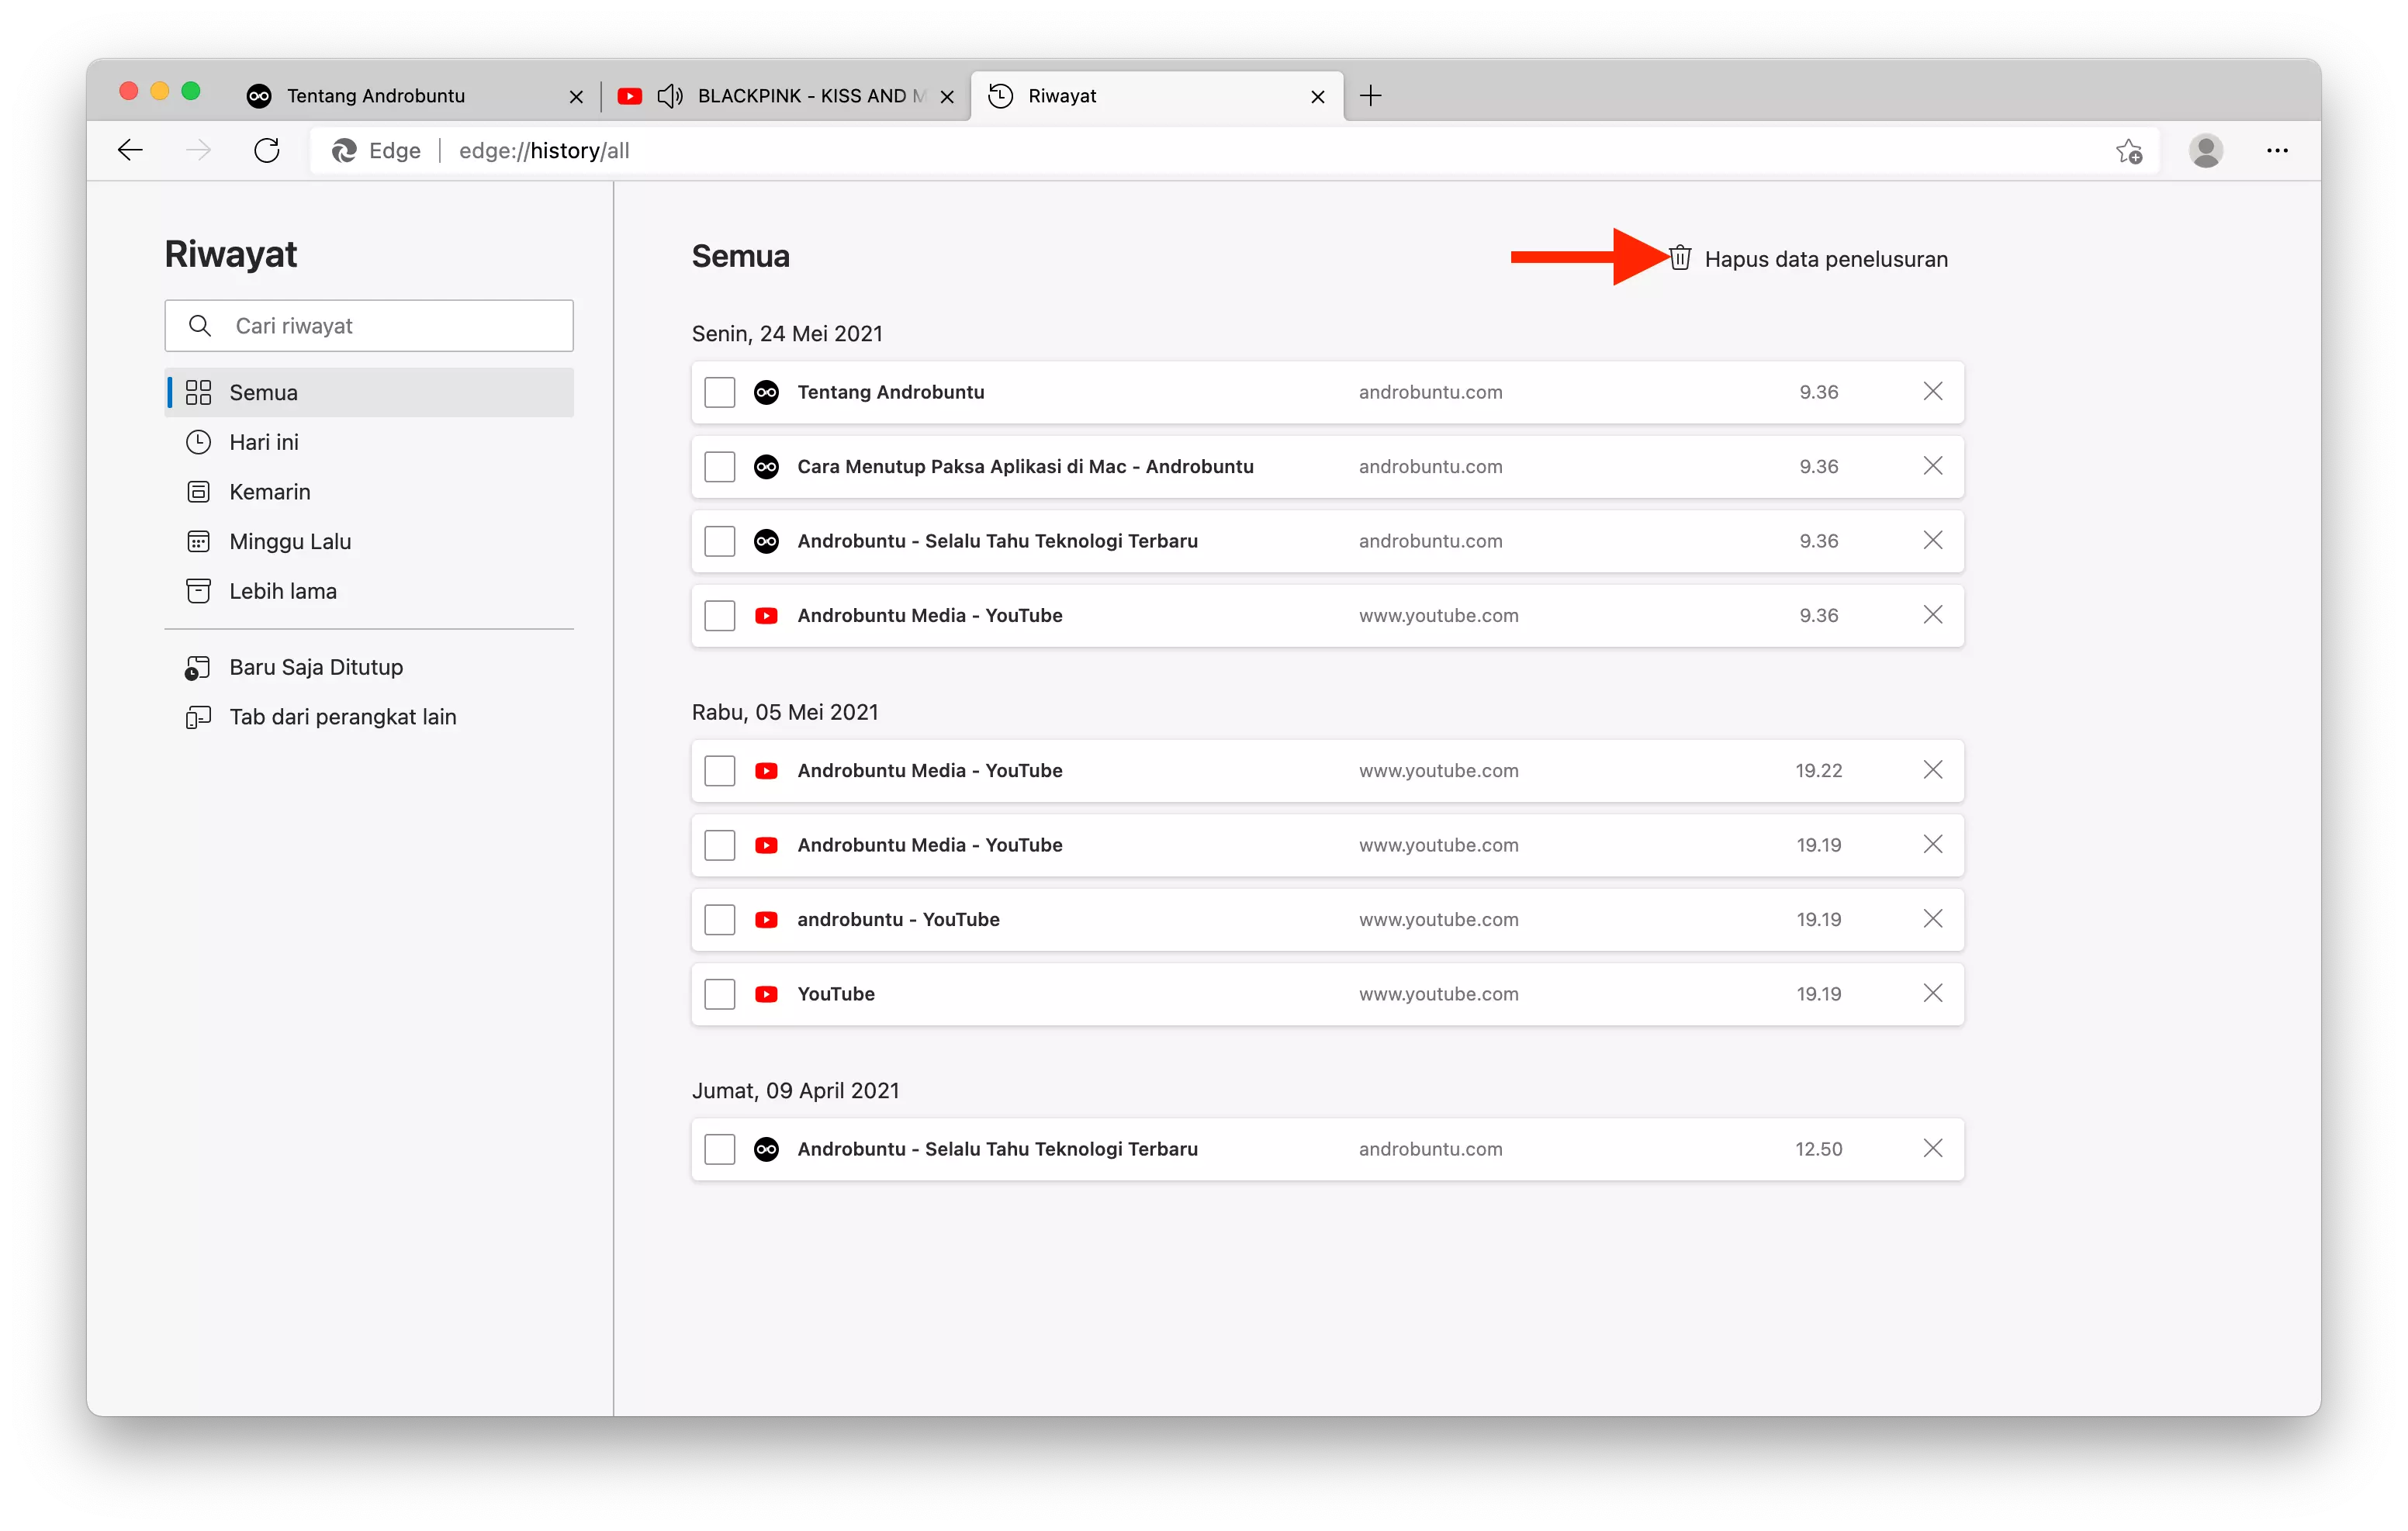The height and width of the screenshot is (1531, 2408).
Task: Open the Edge profile avatar
Action: (x=2206, y=150)
